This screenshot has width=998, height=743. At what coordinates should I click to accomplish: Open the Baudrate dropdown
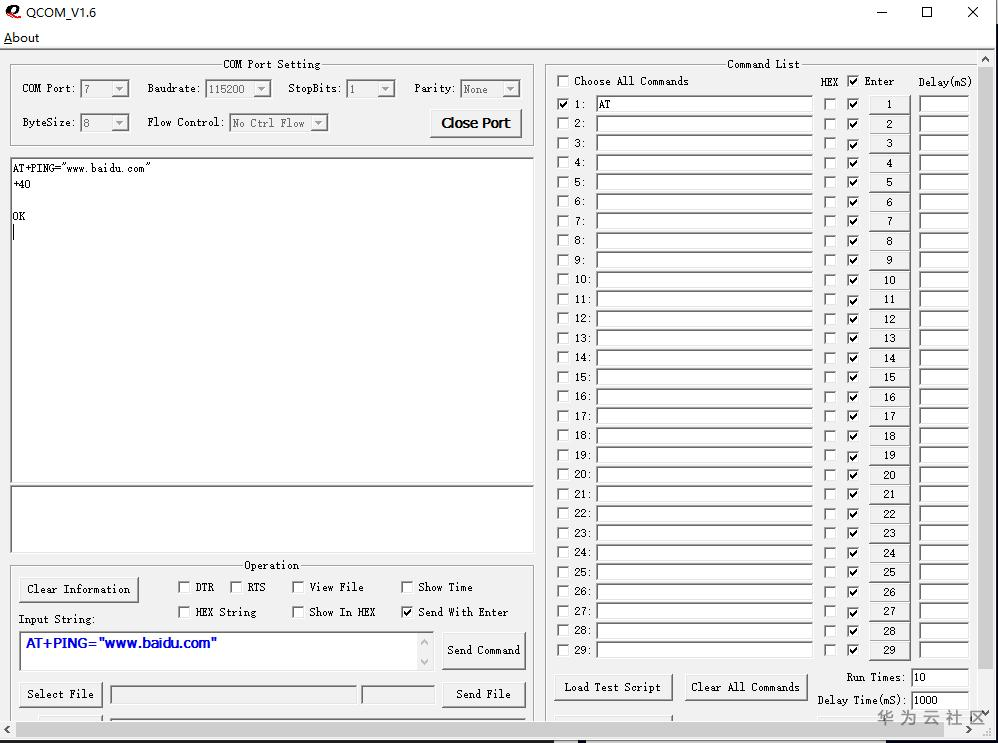(262, 89)
